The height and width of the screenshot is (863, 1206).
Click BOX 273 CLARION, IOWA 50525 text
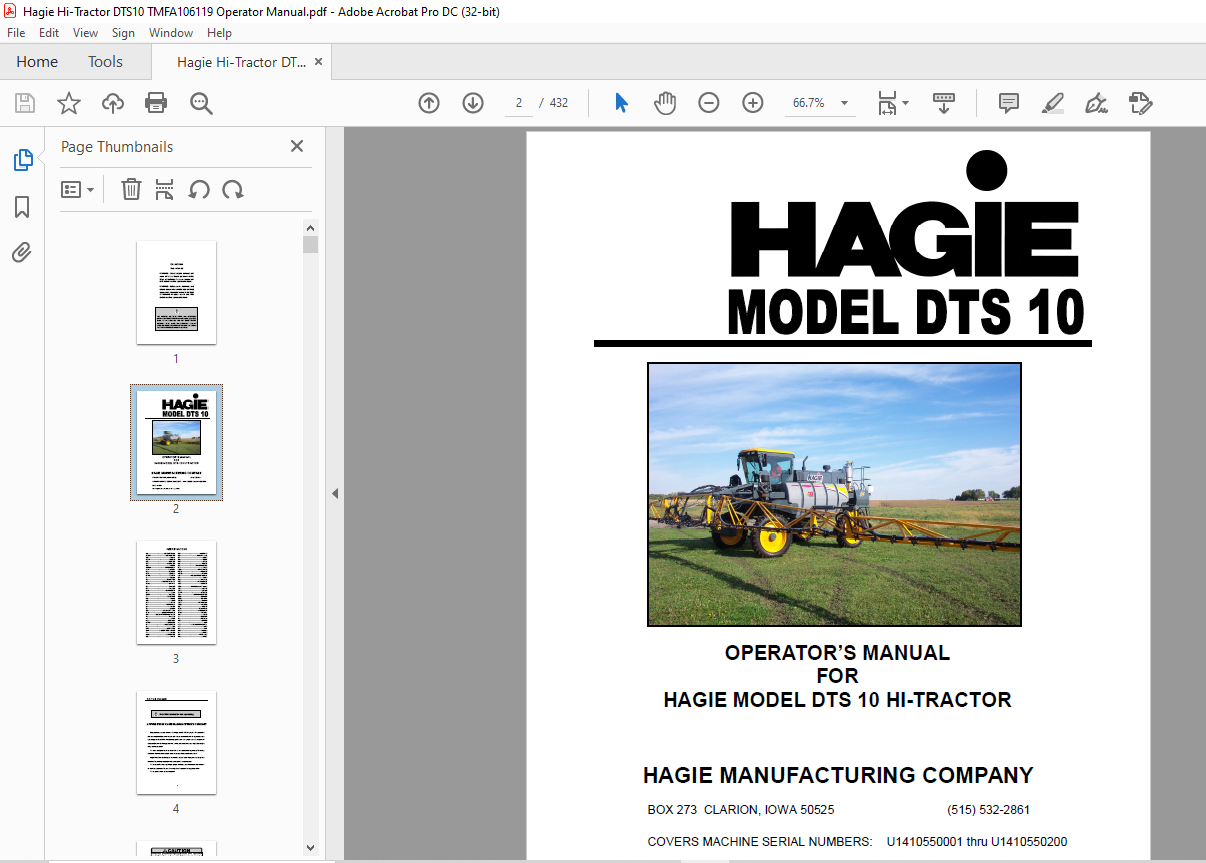tap(741, 810)
